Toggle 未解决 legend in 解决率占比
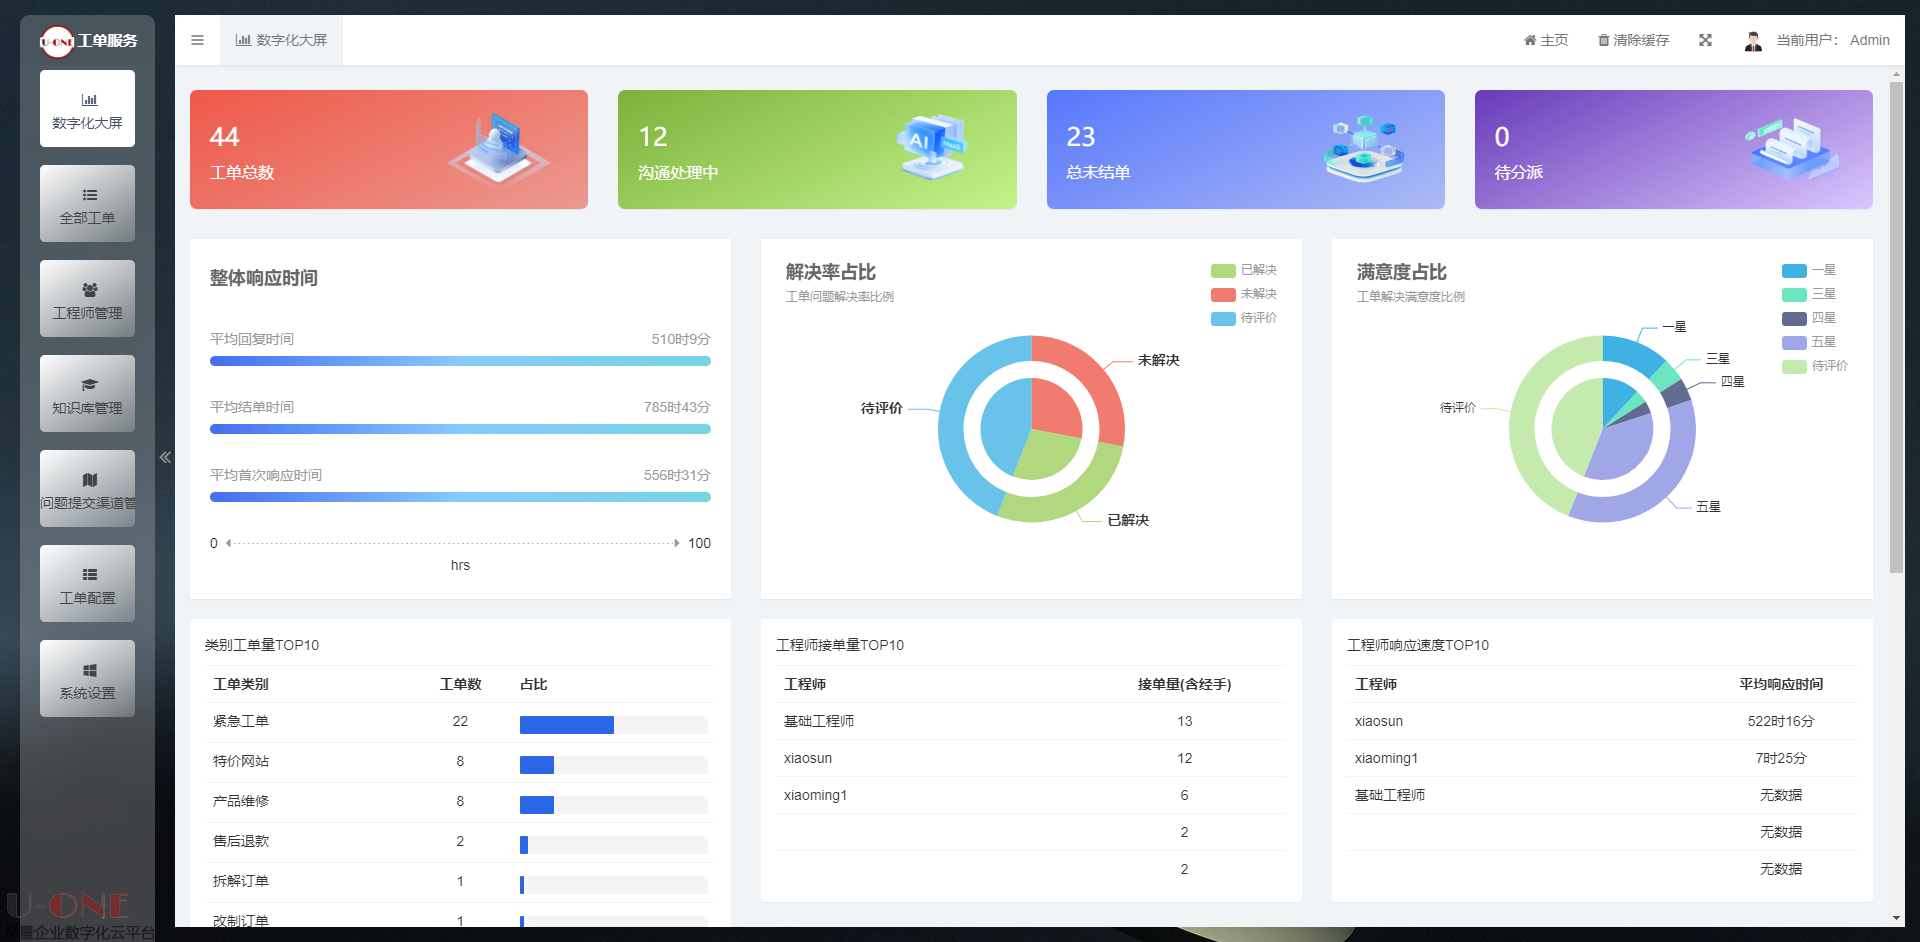1920x942 pixels. pos(1244,294)
